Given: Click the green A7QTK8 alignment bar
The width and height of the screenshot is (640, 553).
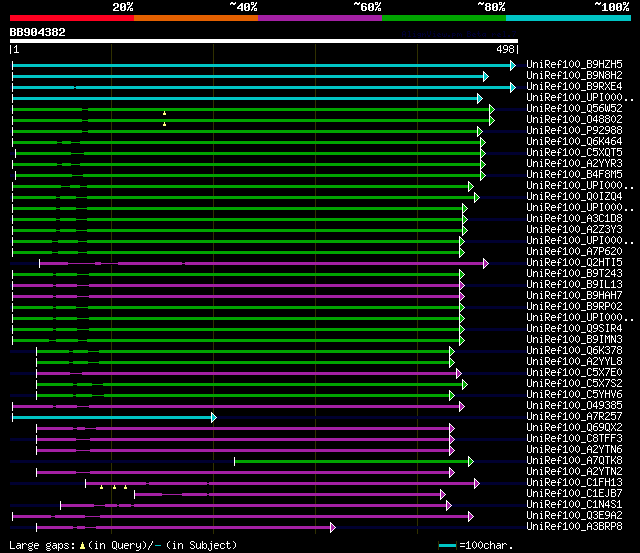Looking at the screenshot, I should (x=352, y=462).
